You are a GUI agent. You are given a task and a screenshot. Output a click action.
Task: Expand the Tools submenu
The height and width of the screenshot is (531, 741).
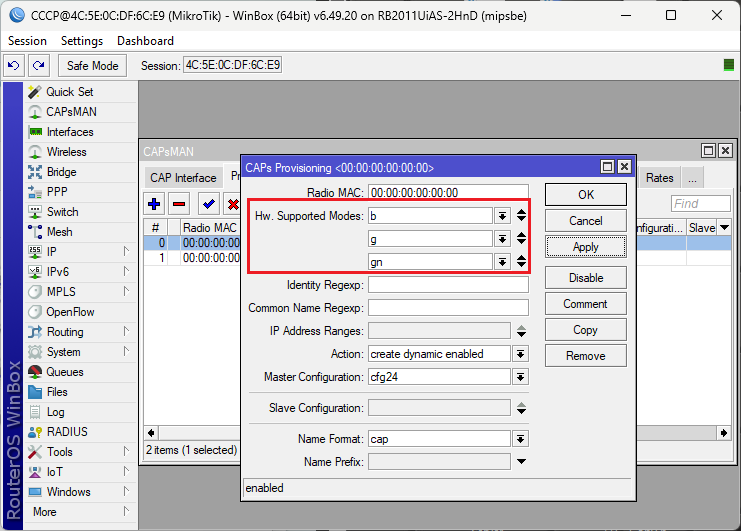coord(126,451)
